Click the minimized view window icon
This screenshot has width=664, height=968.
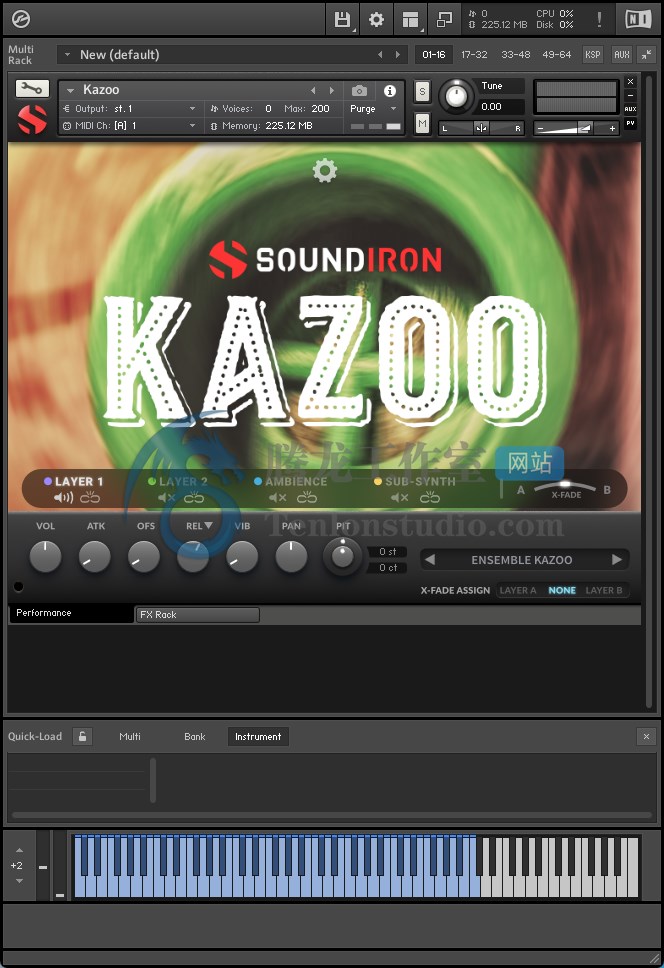[x=444, y=19]
